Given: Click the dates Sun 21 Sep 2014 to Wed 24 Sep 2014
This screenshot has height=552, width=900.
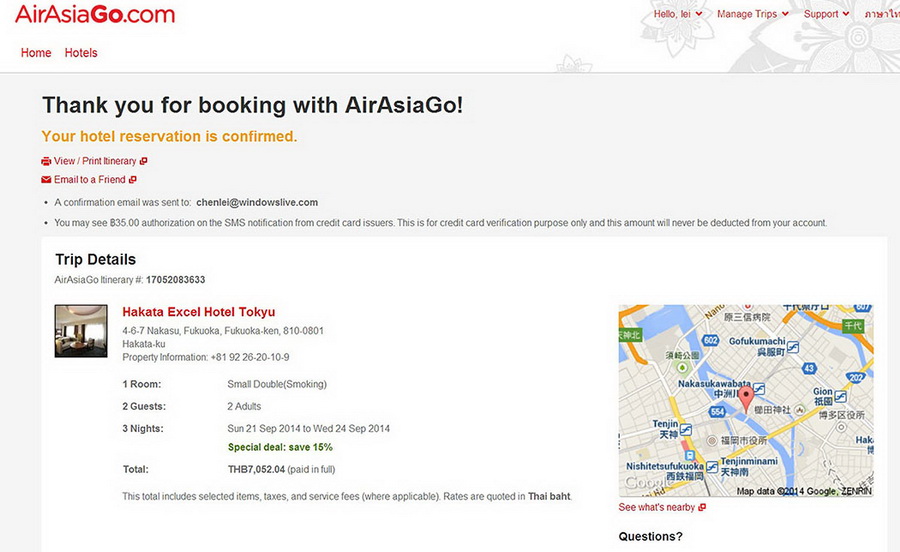Looking at the screenshot, I should click(309, 429).
